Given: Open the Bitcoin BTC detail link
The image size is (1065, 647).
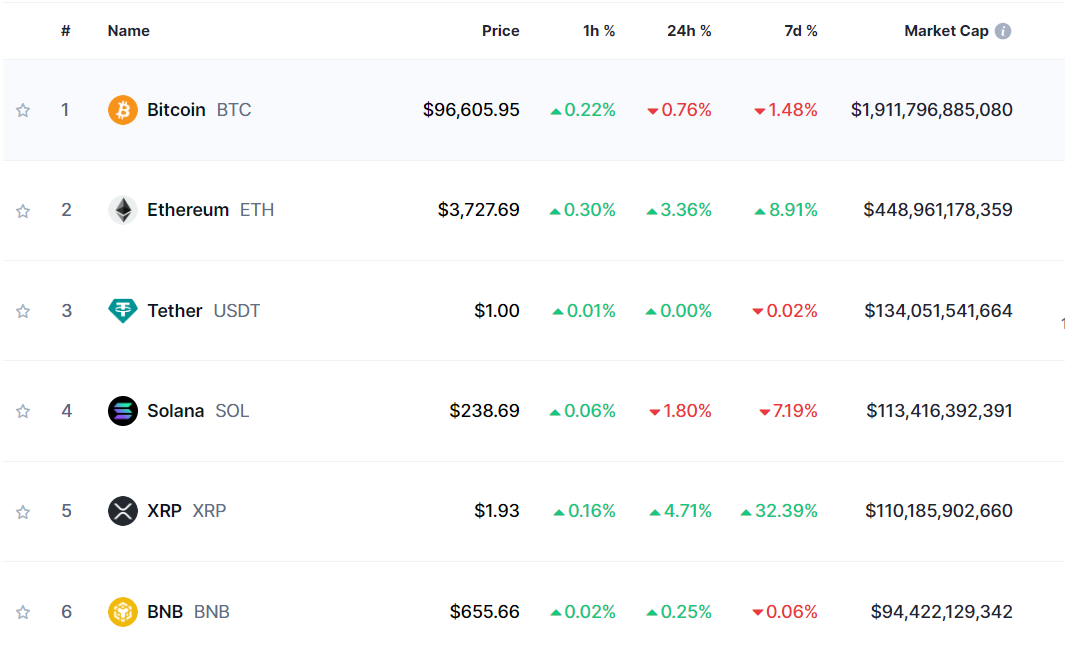Looking at the screenshot, I should [198, 110].
